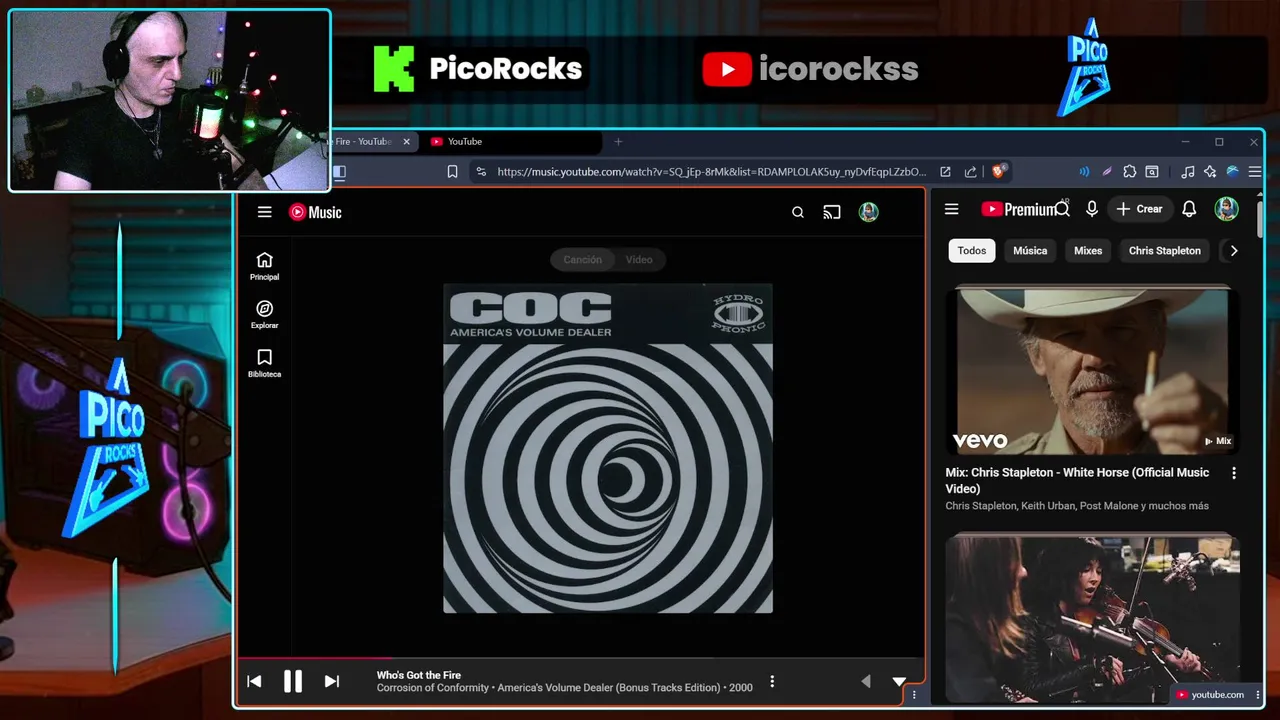This screenshot has height=720, width=1280.
Task: View site information in address bar
Action: pos(481,172)
